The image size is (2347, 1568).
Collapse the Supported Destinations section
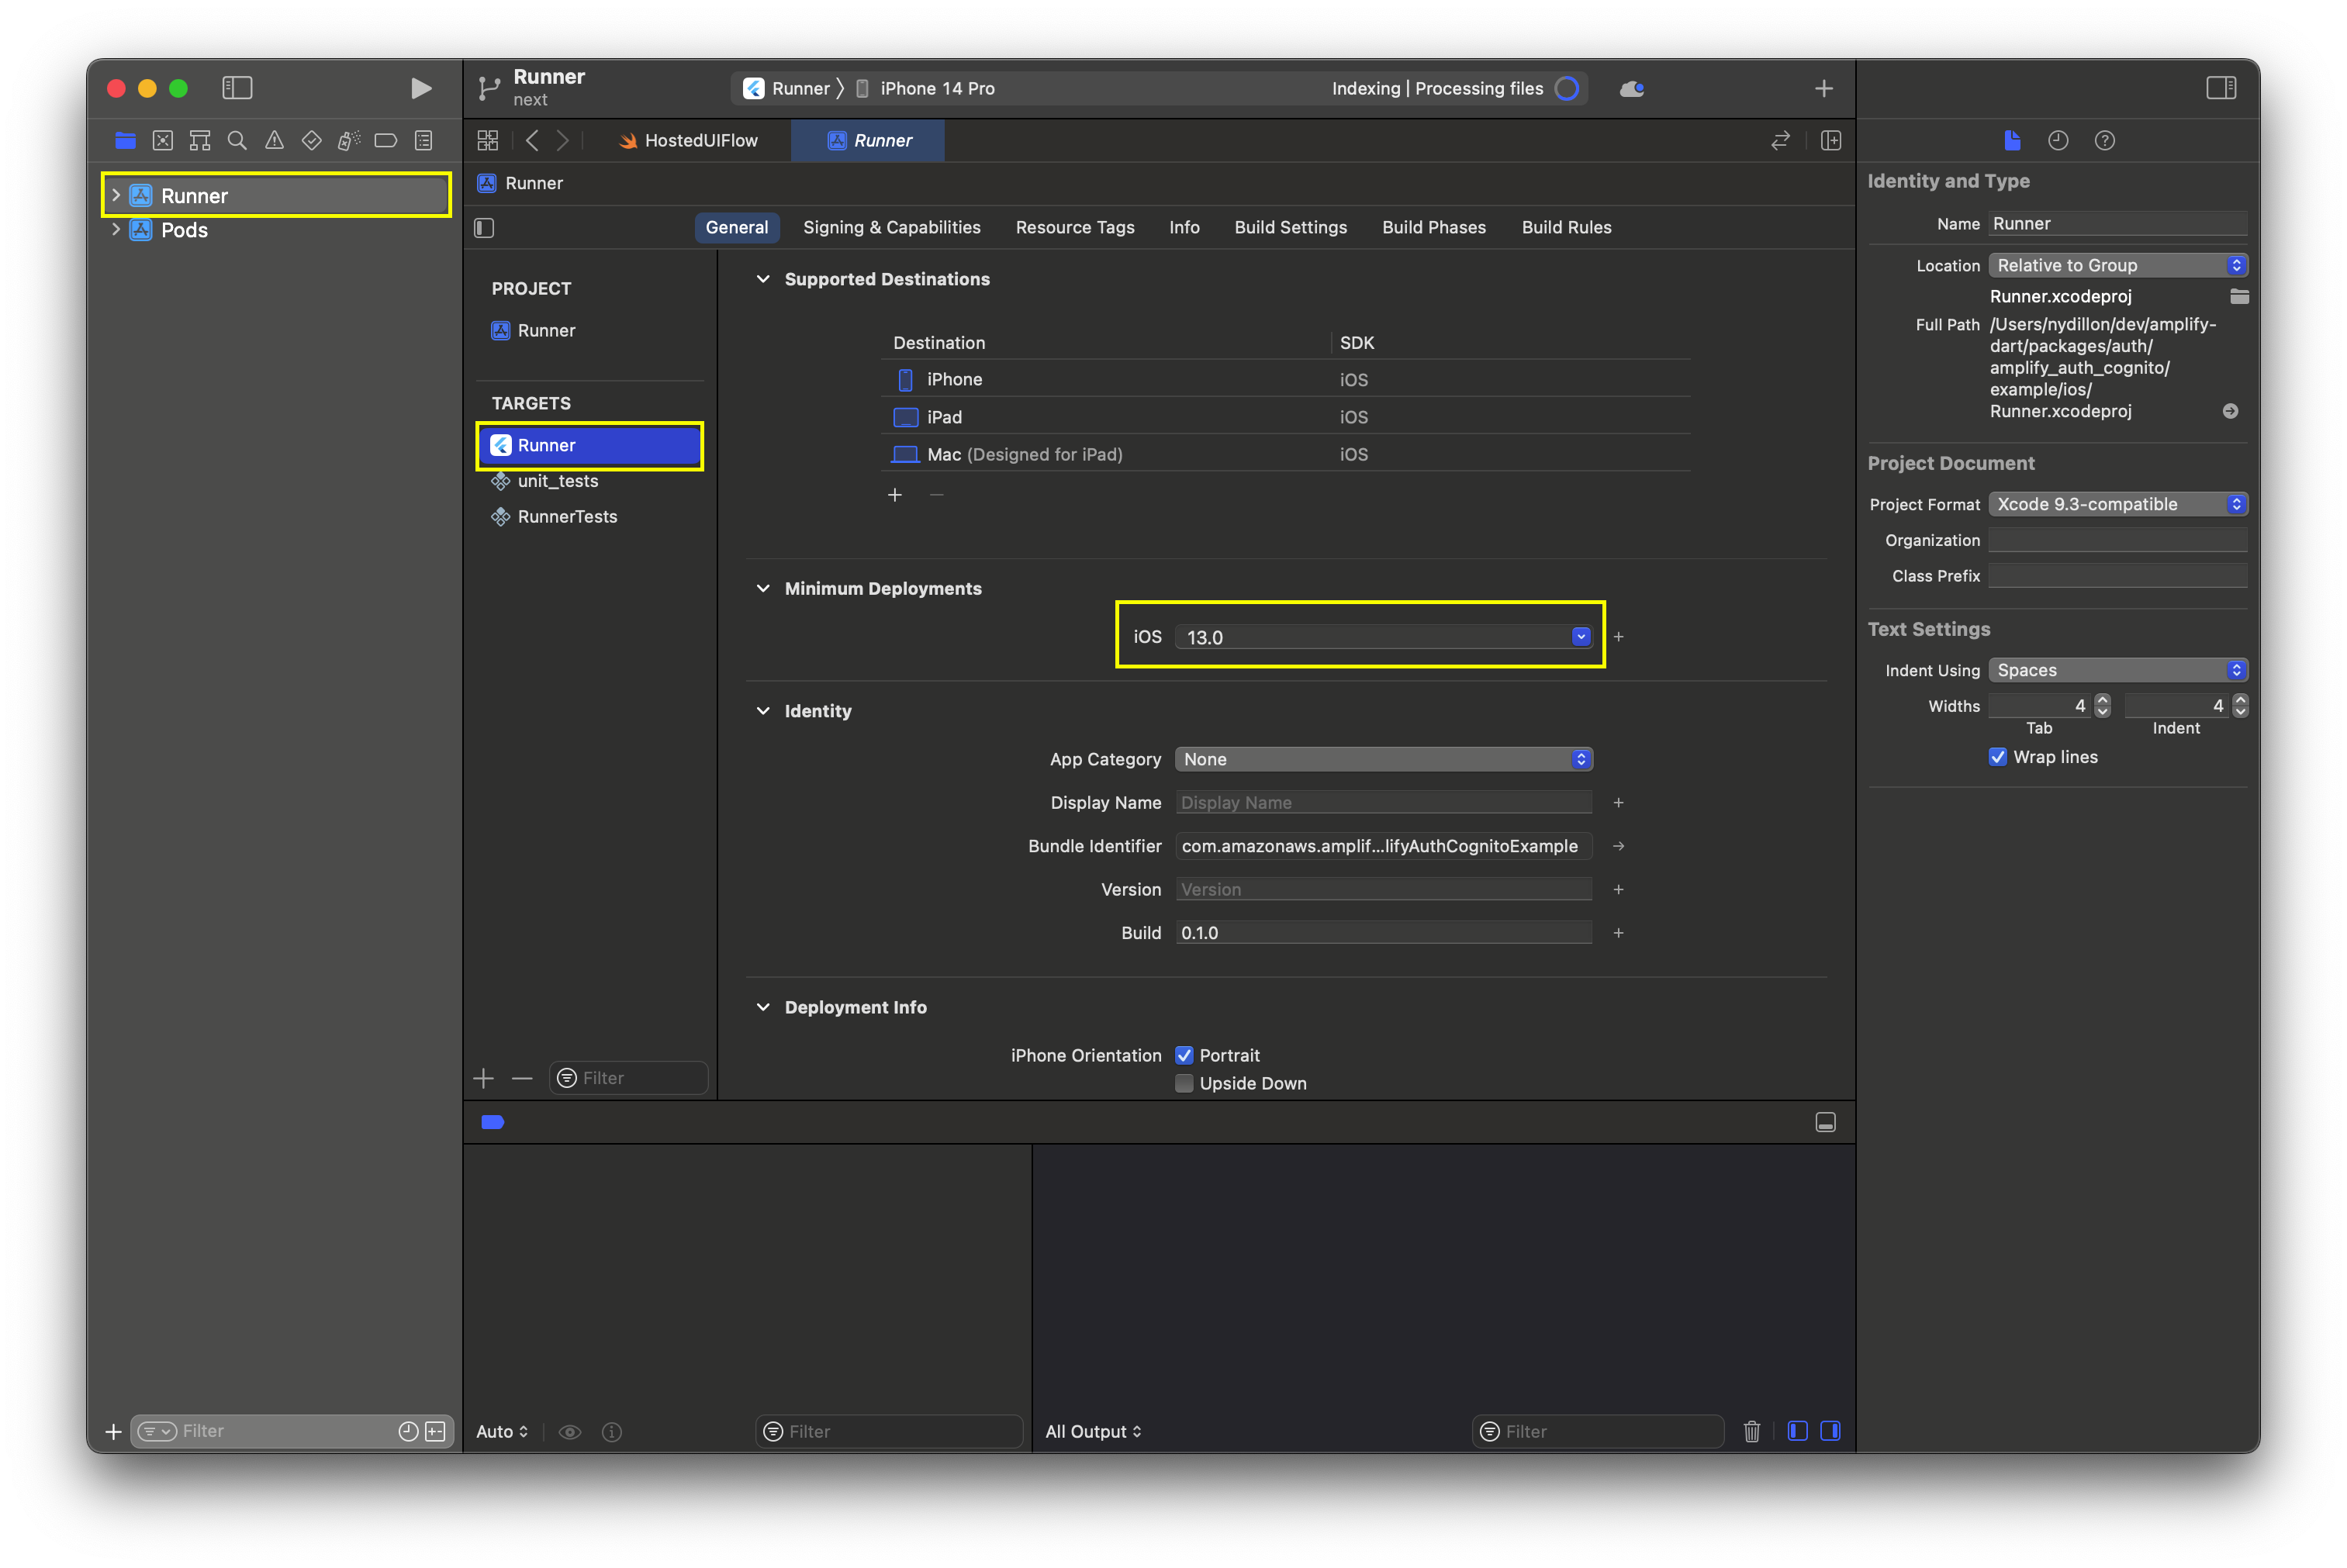763,279
